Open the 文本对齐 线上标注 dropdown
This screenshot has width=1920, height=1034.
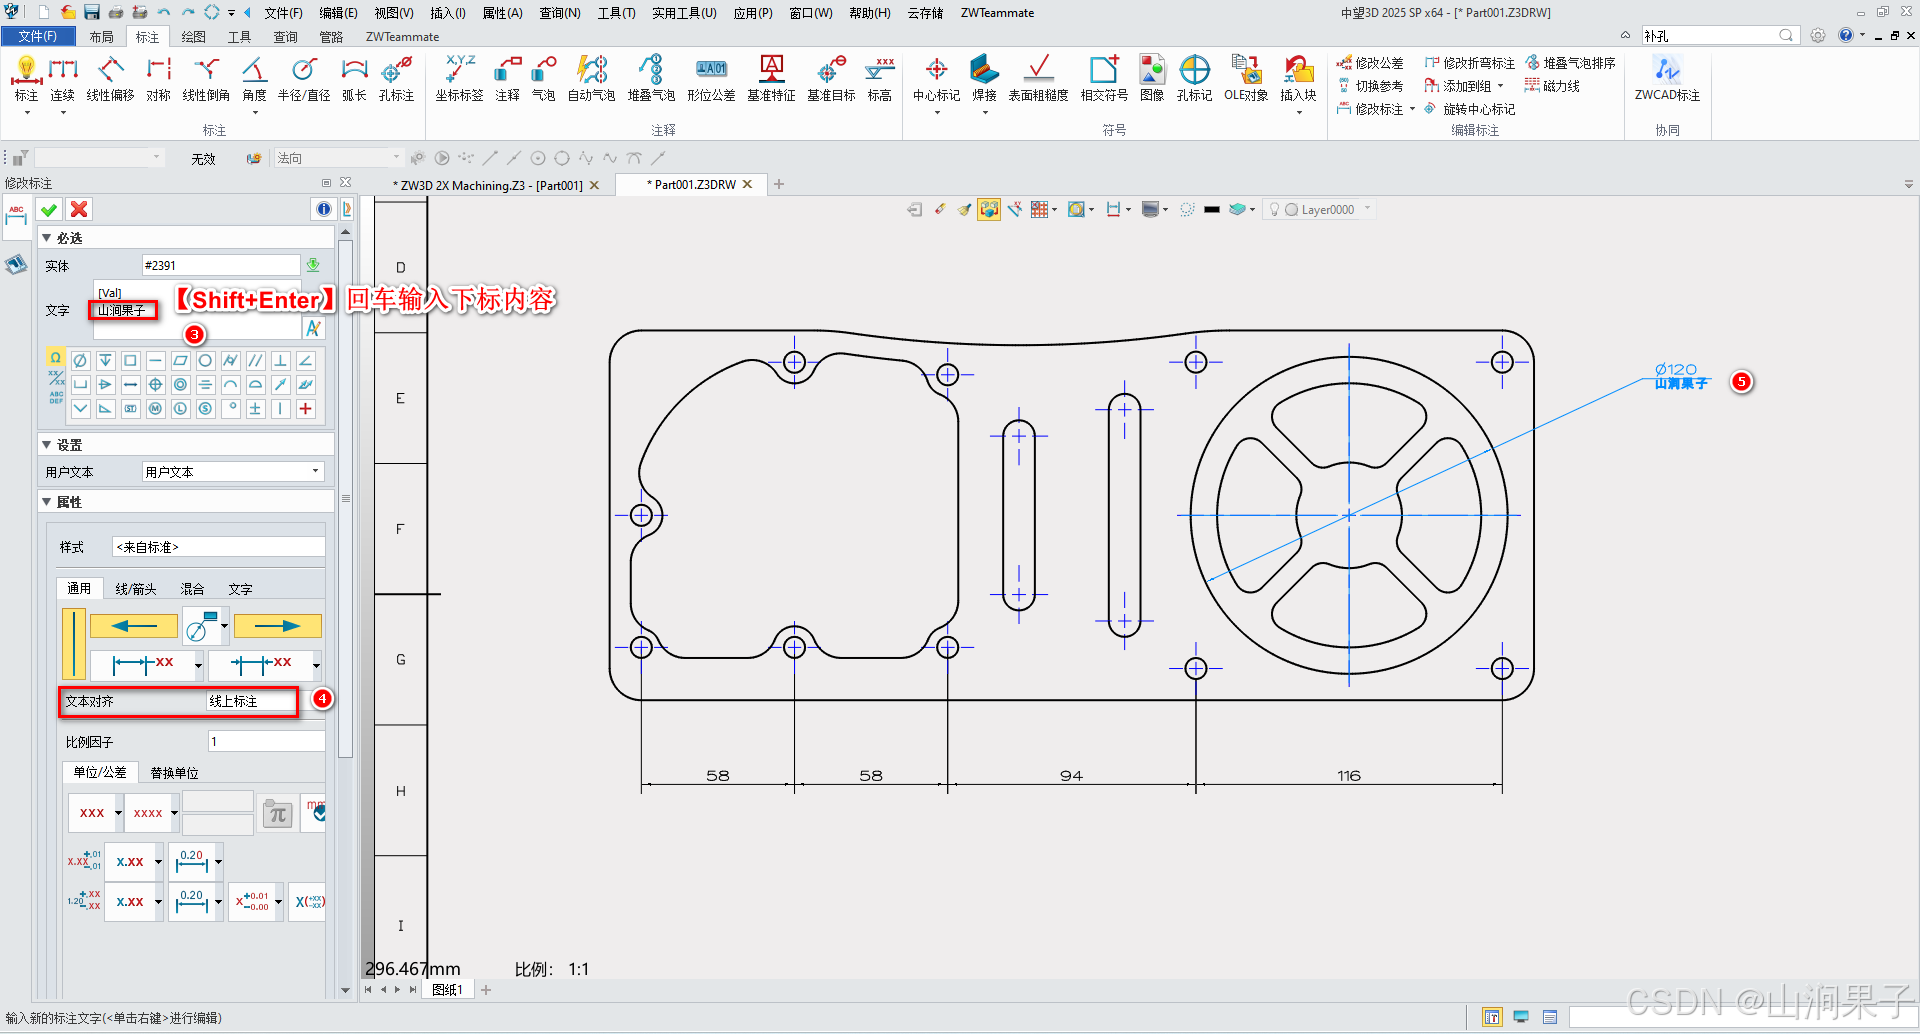[x=251, y=702]
